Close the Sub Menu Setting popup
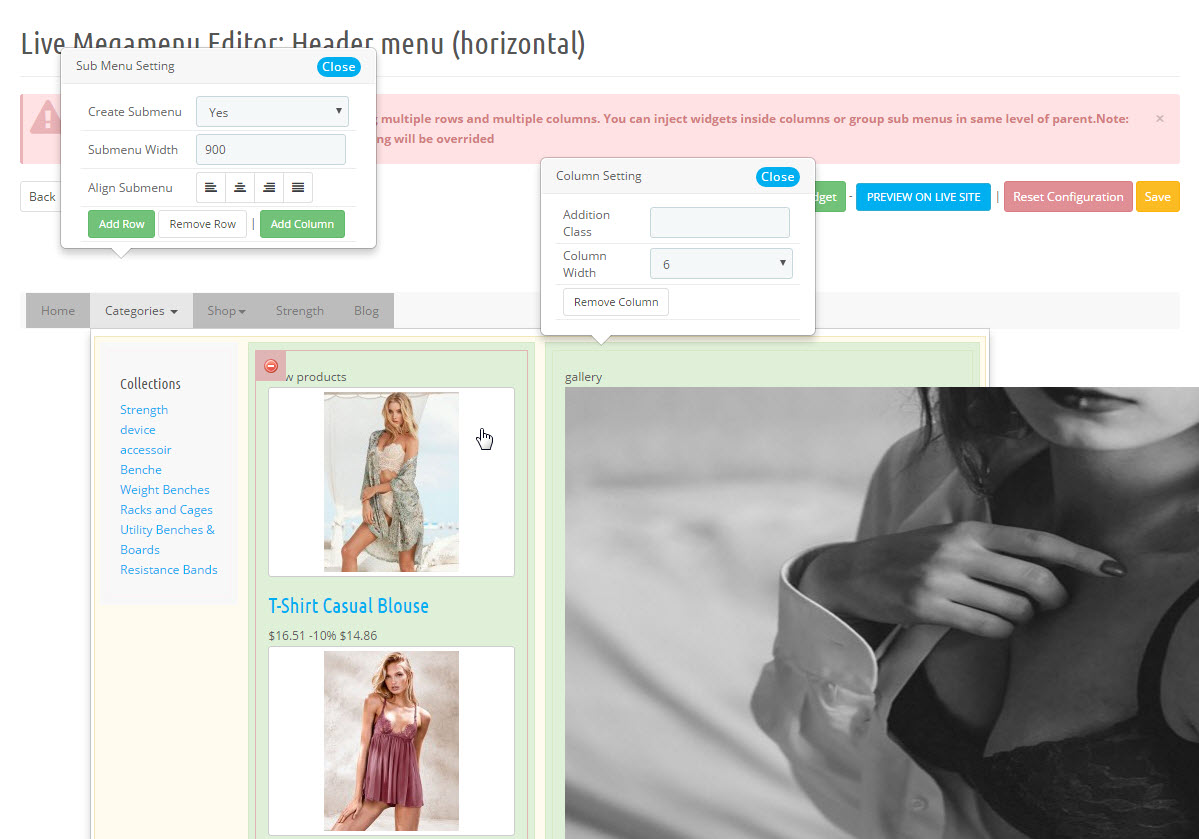This screenshot has height=839, width=1199. click(x=339, y=67)
